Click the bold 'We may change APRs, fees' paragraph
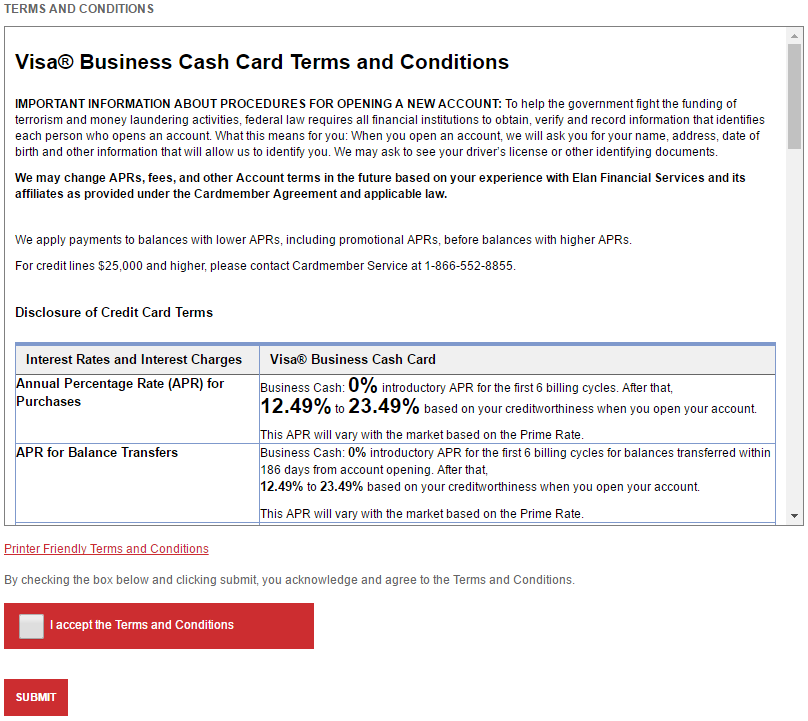The width and height of the screenshot is (808, 721). pyautogui.click(x=380, y=186)
